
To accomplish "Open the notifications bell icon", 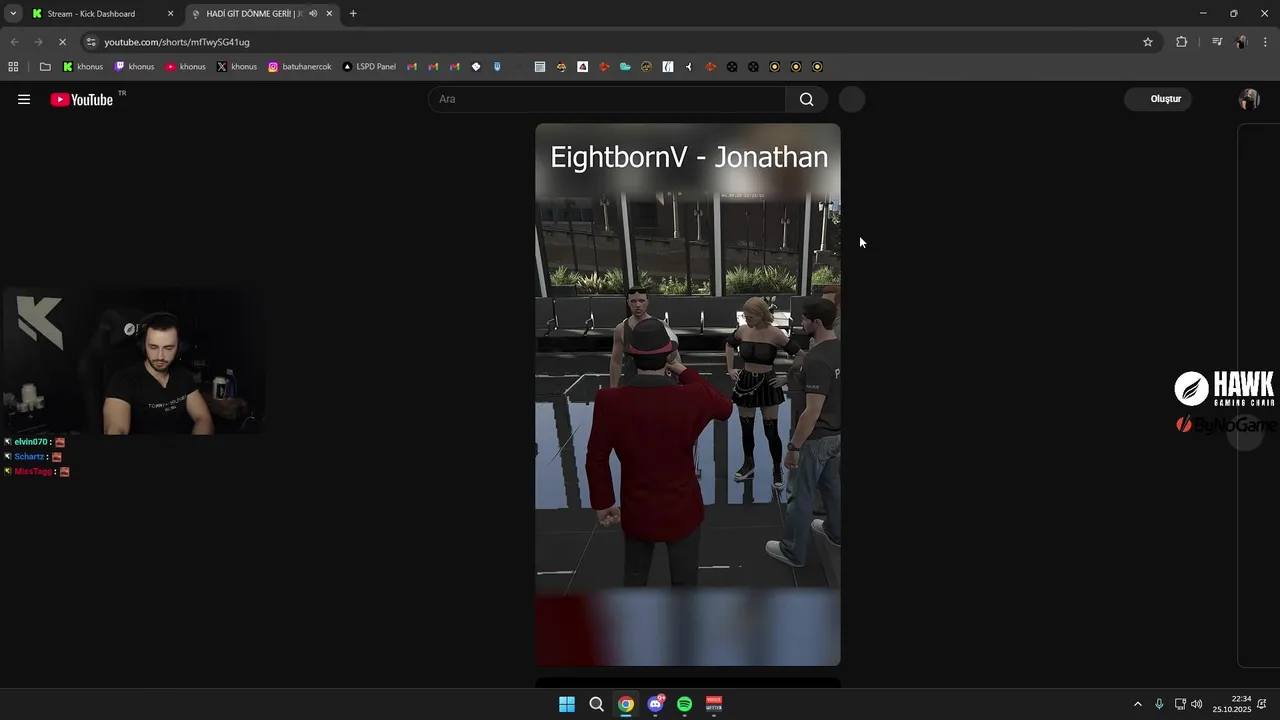I will click(1262, 704).
